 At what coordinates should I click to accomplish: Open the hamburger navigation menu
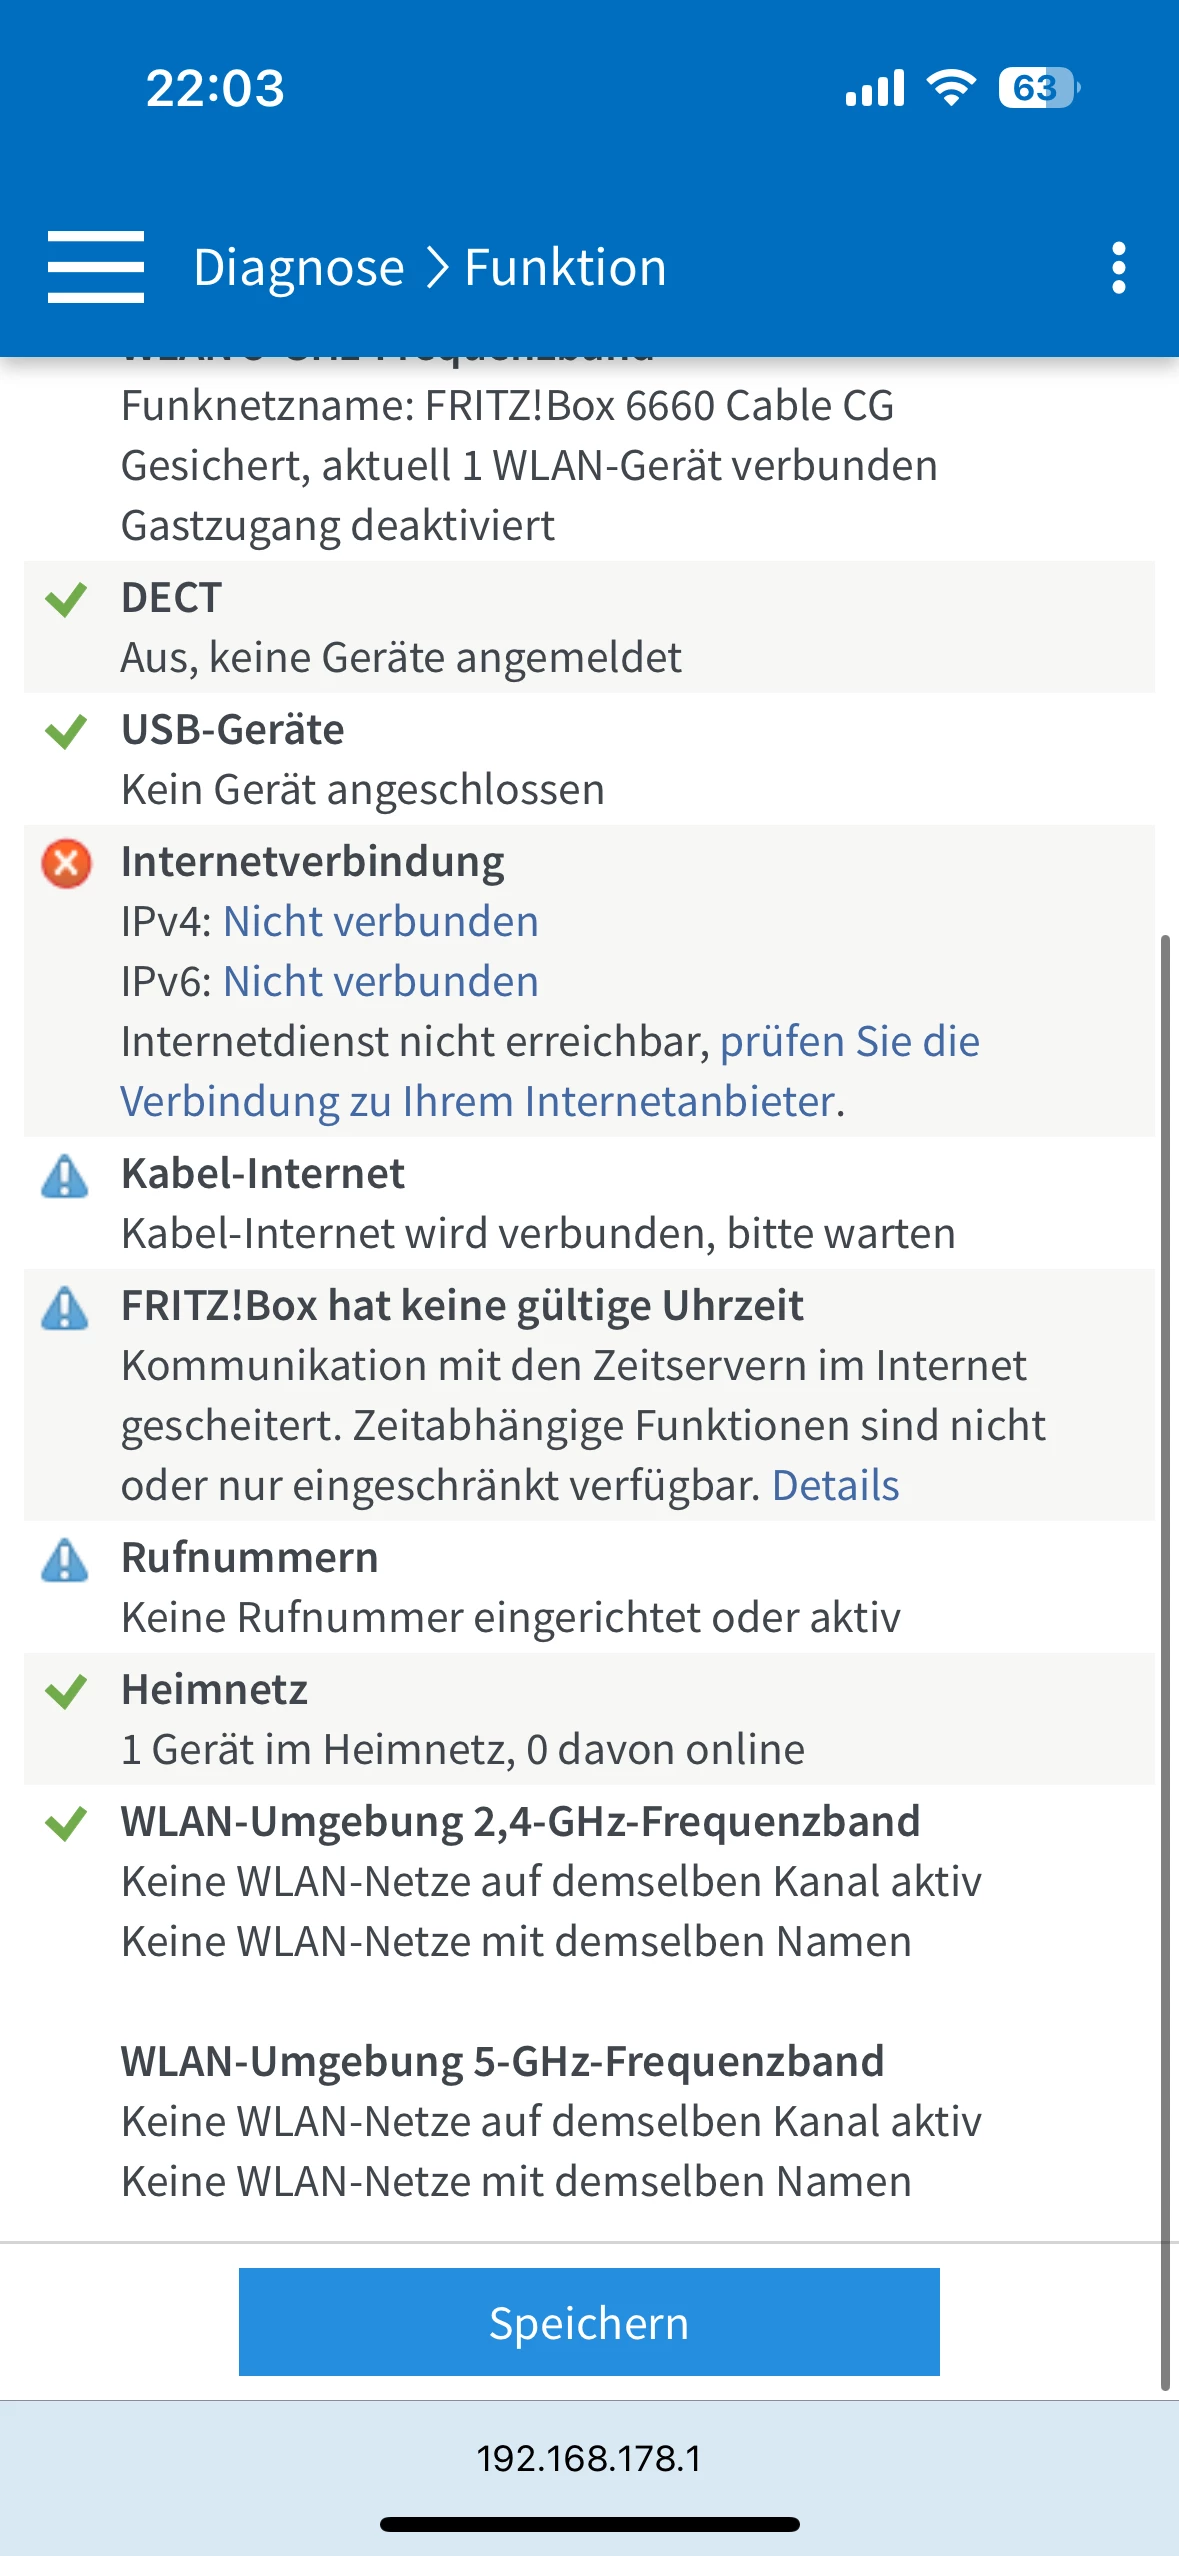point(96,267)
